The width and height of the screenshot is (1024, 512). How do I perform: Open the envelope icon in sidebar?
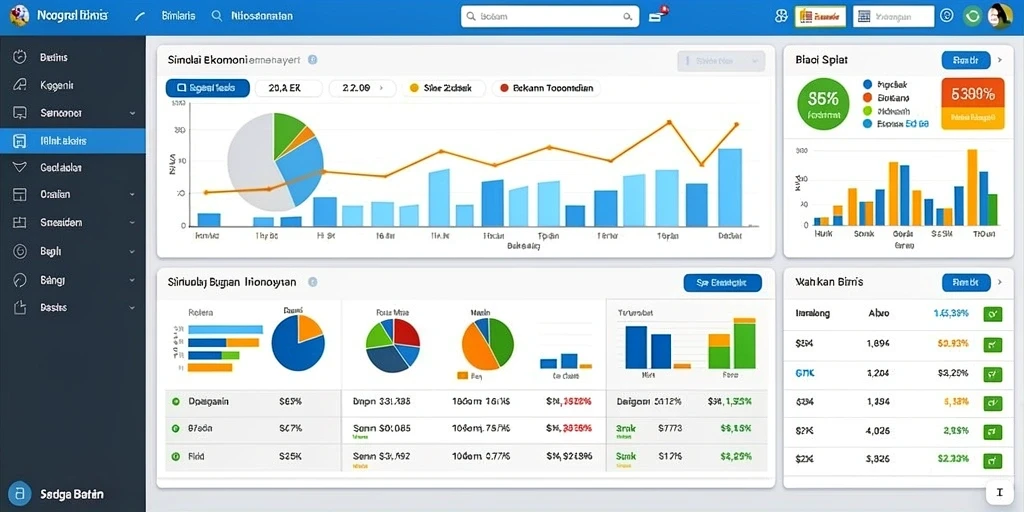(20, 167)
